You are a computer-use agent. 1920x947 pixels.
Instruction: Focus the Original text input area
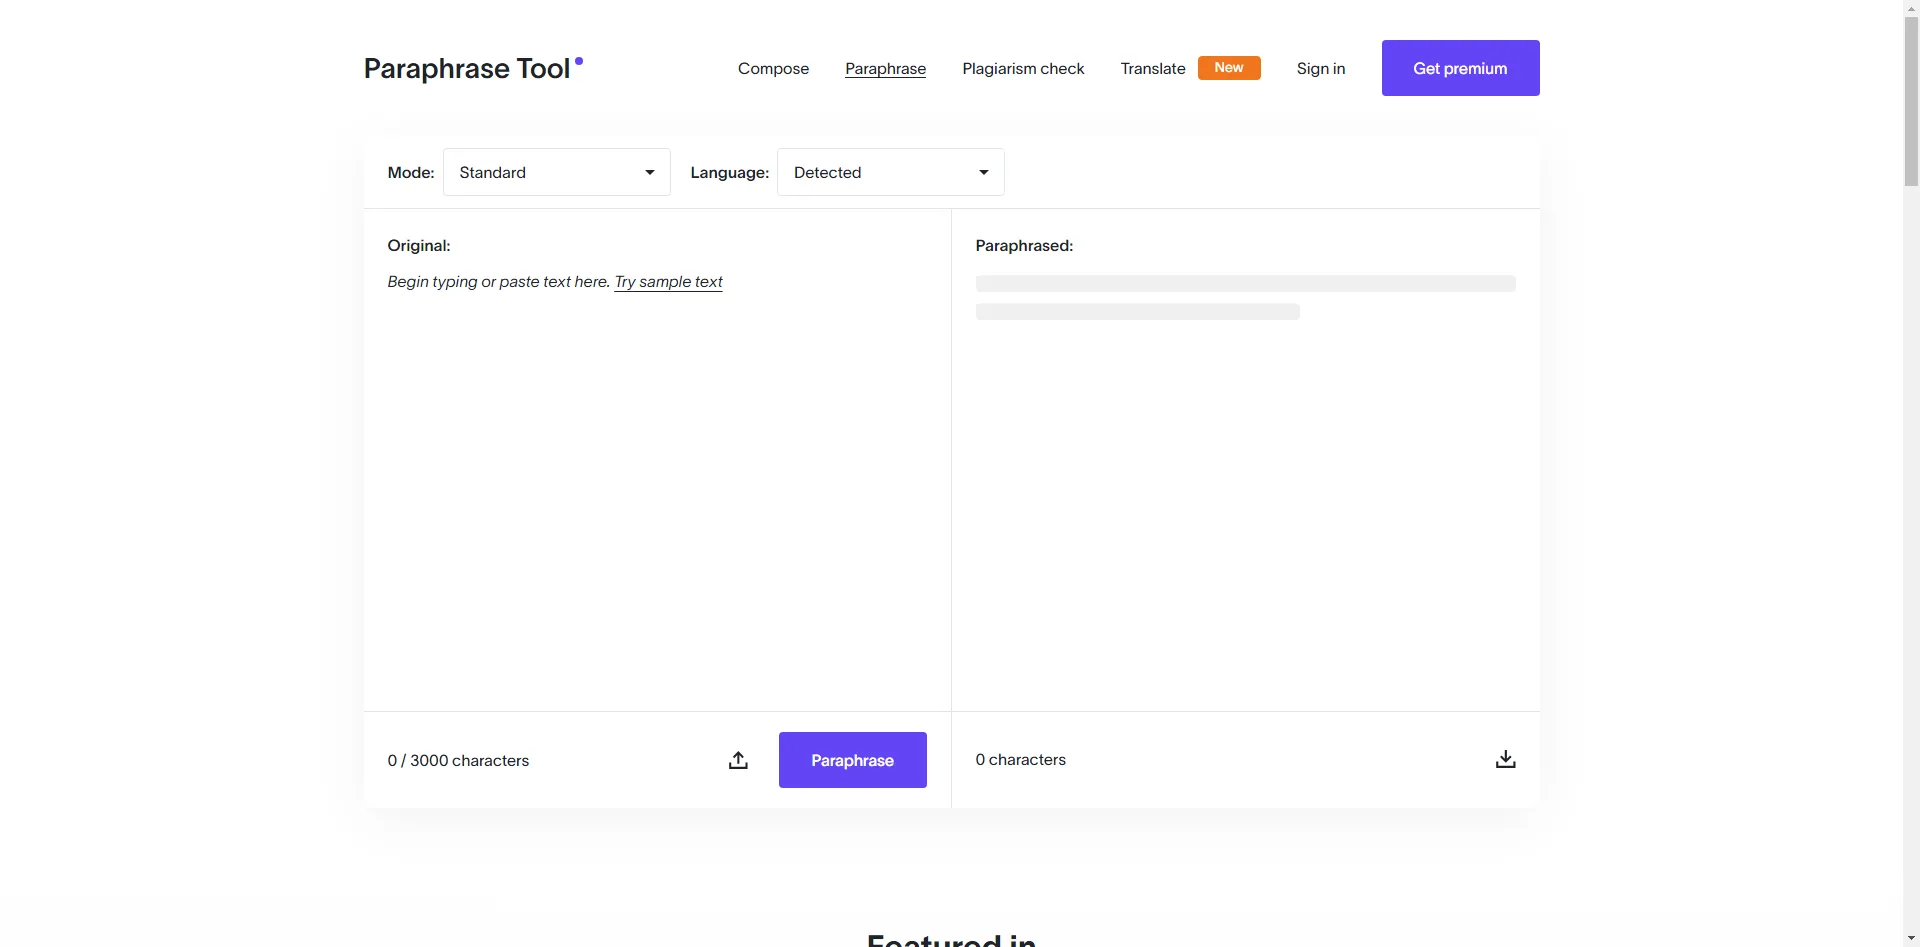point(656,480)
